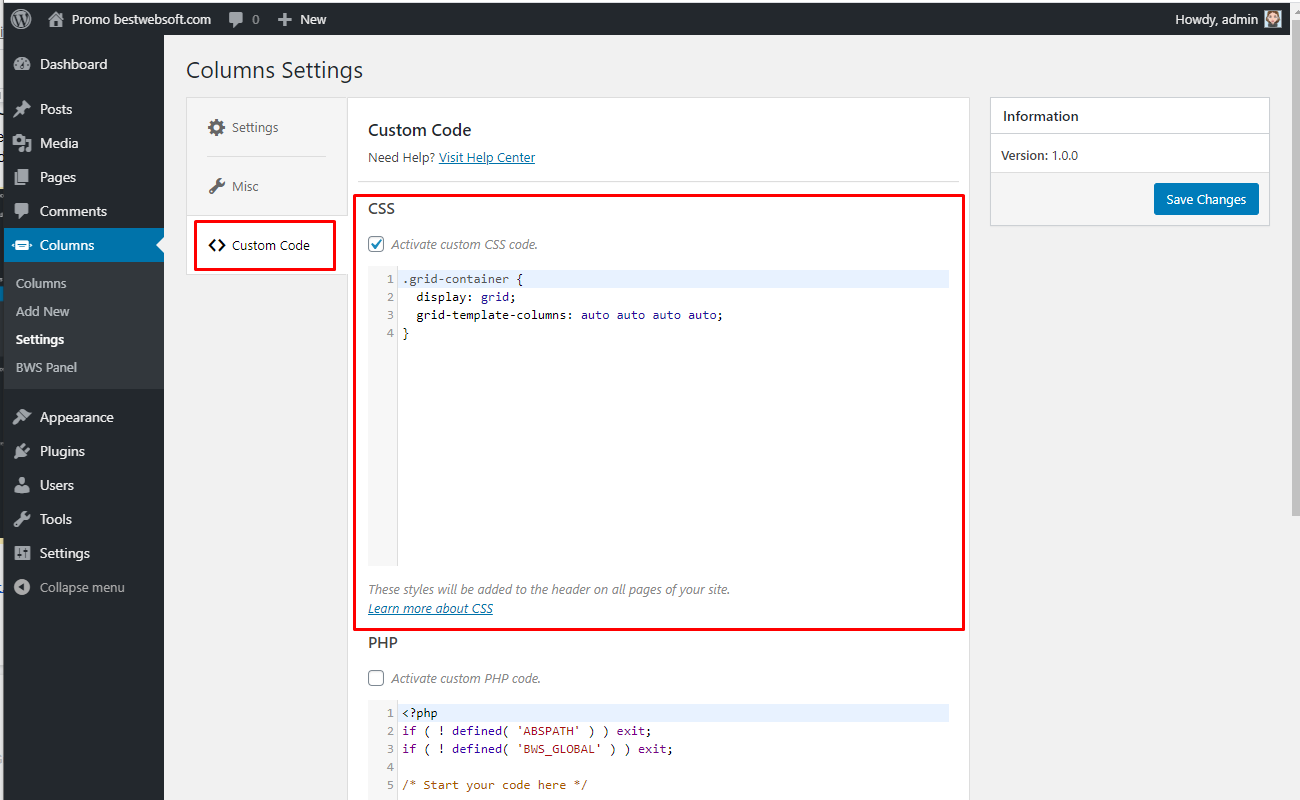
Task: Click Howdy, admin account text
Action: click(1217, 19)
